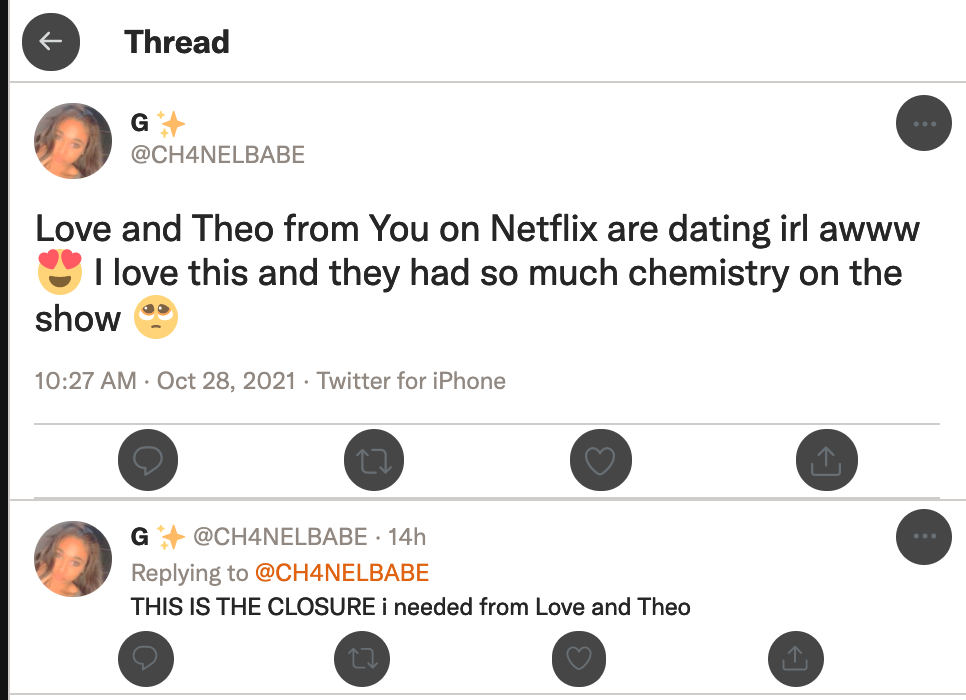Open more options on the reply tweet
966x700 pixels.
click(x=923, y=537)
